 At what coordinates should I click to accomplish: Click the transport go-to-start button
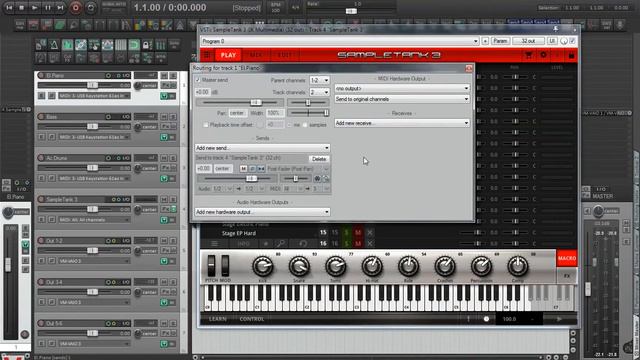9,7
